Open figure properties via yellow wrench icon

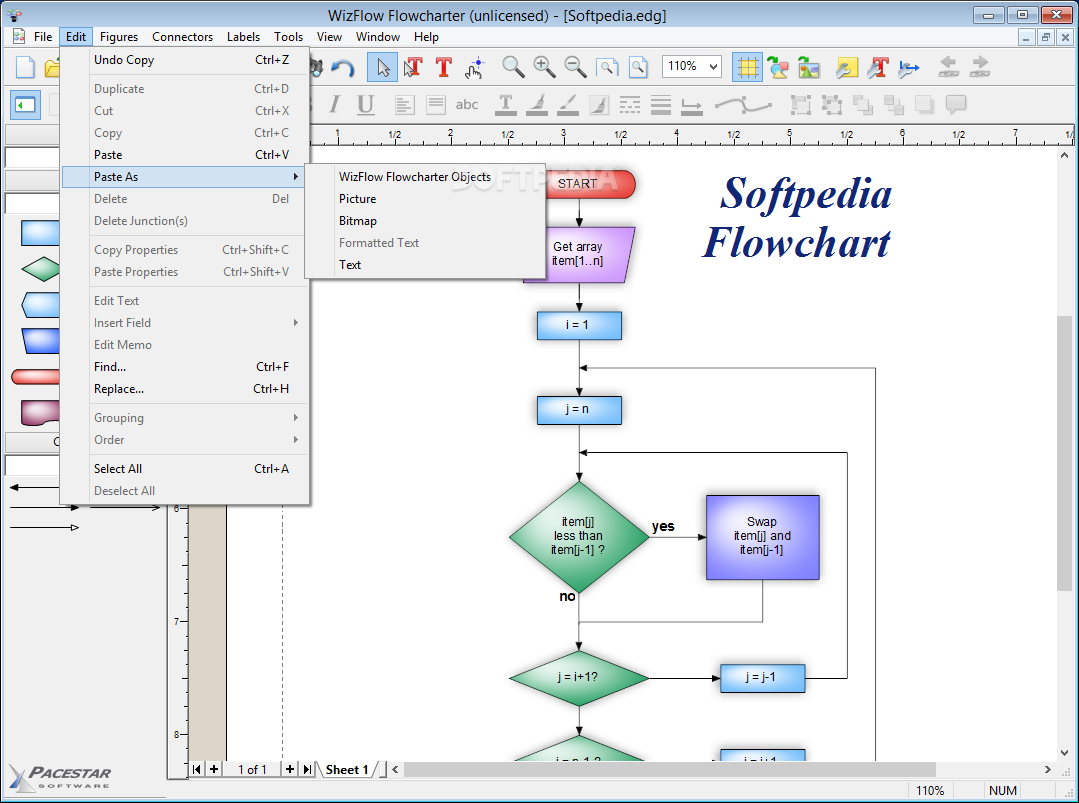tap(846, 67)
